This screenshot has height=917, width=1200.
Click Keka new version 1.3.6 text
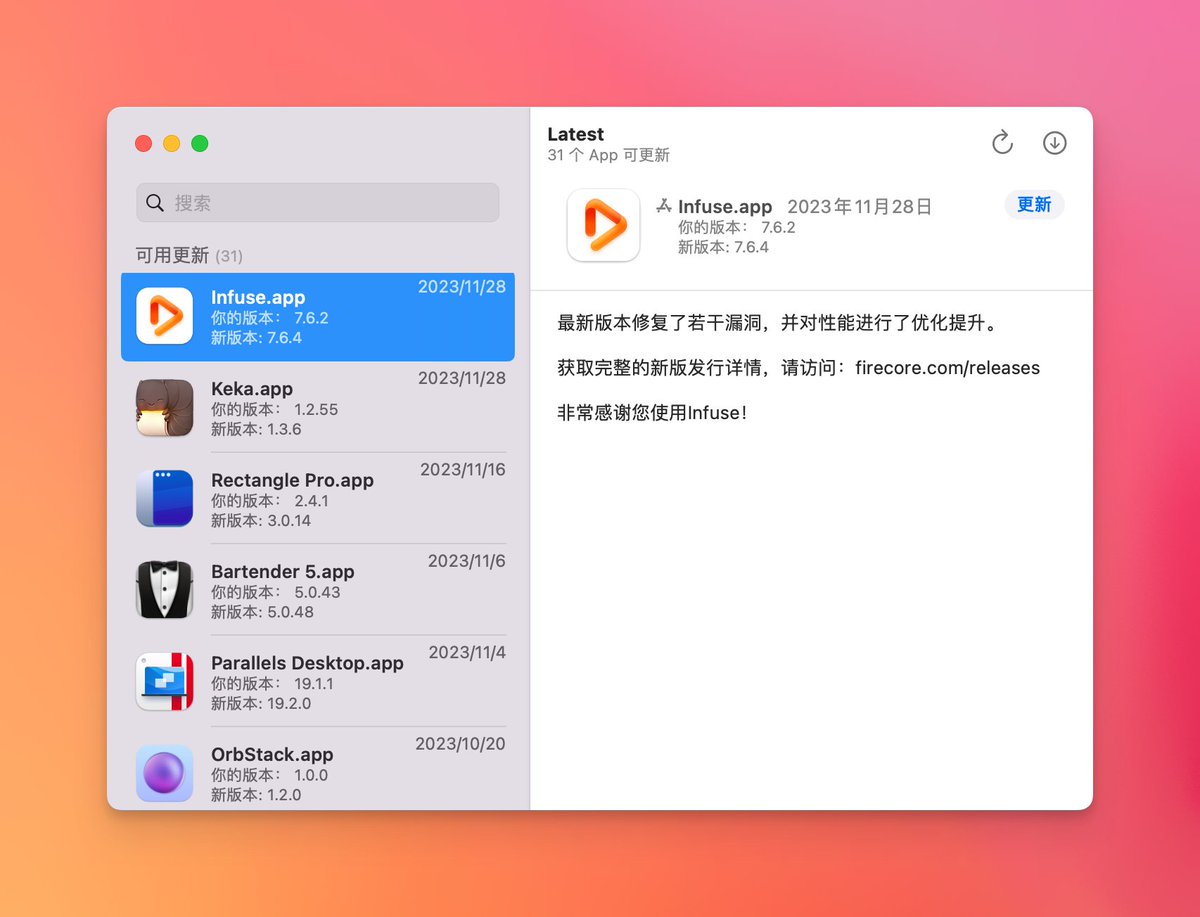pyautogui.click(x=256, y=429)
